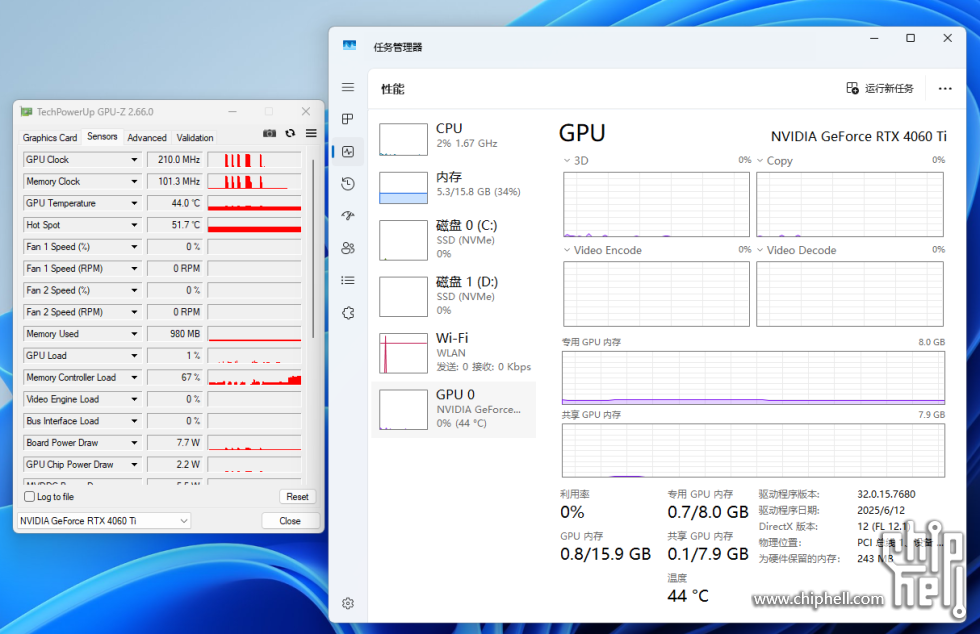Click the GPU Clock history graph
Image resolution: width=980 pixels, height=634 pixels.
click(254, 160)
